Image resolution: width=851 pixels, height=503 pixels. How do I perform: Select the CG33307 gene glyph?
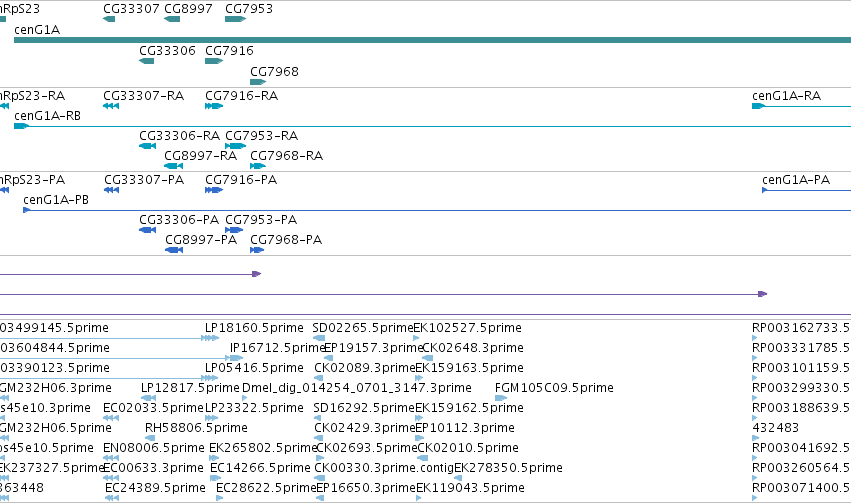point(109,19)
